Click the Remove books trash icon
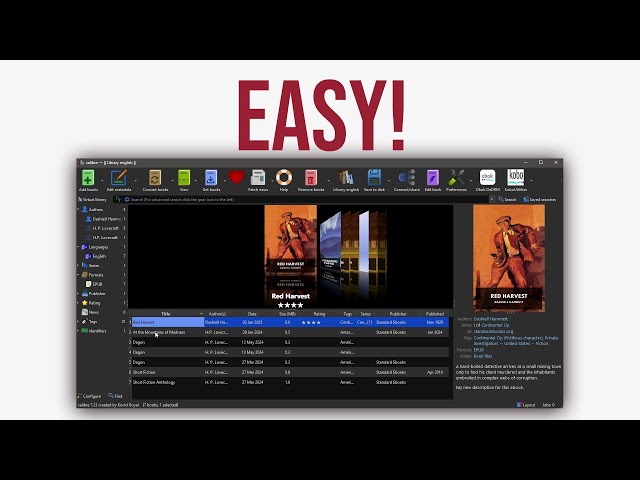 (311, 178)
